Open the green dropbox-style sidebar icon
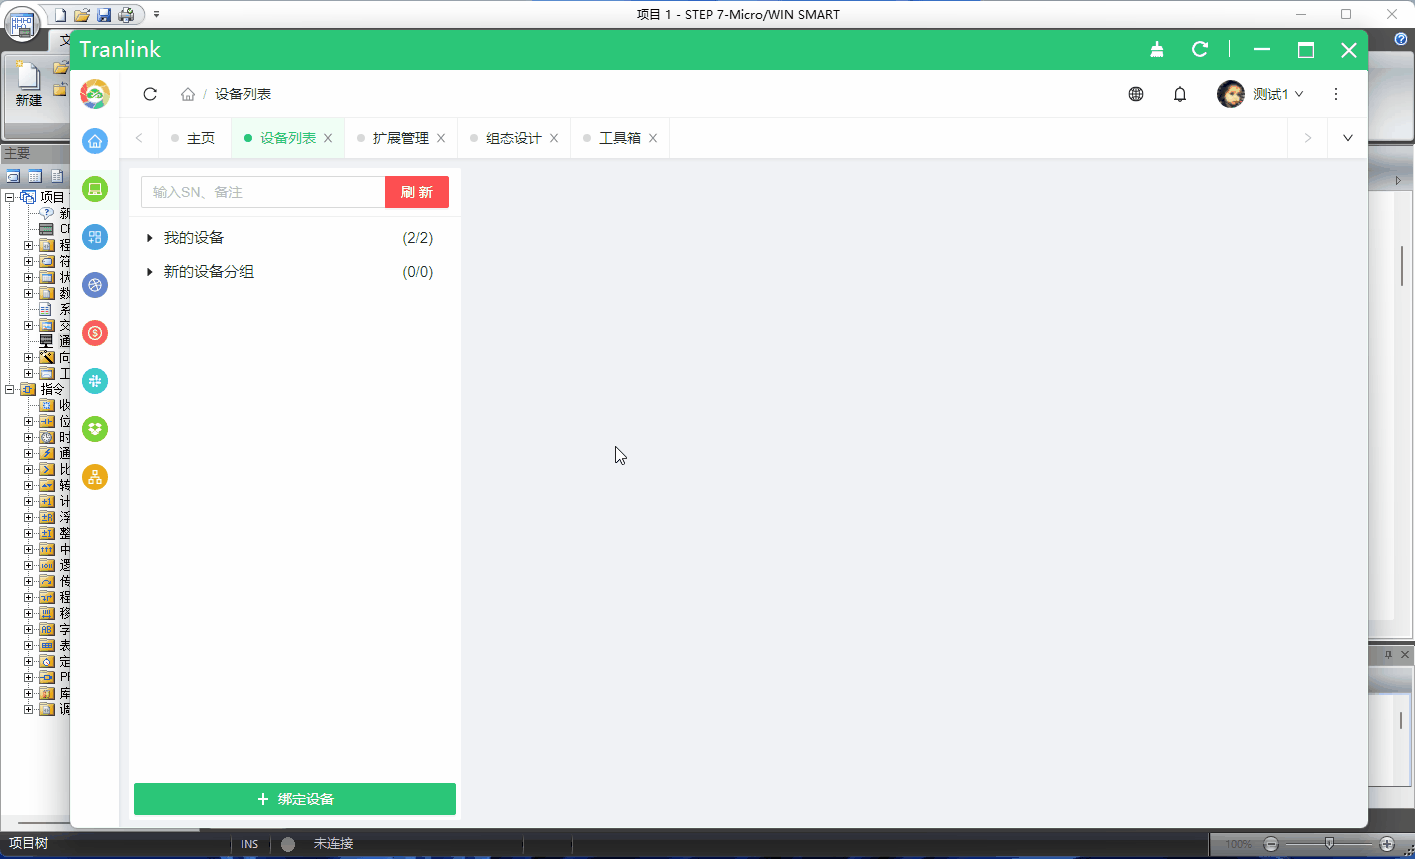This screenshot has height=859, width=1415. click(95, 429)
